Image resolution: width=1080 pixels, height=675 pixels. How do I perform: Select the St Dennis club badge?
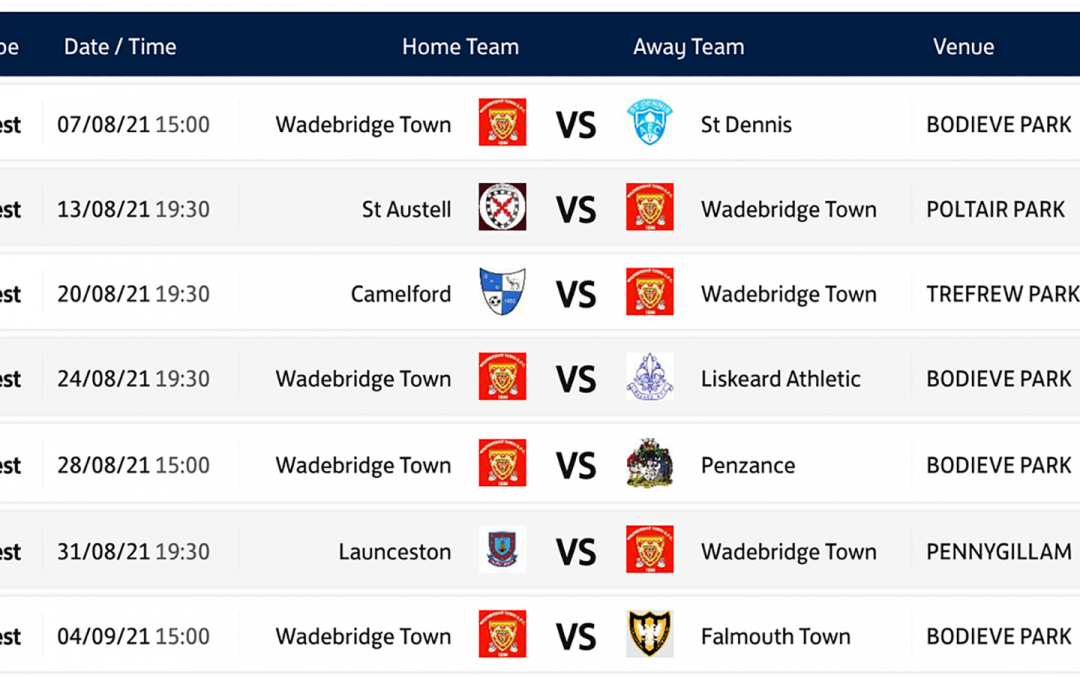[650, 124]
